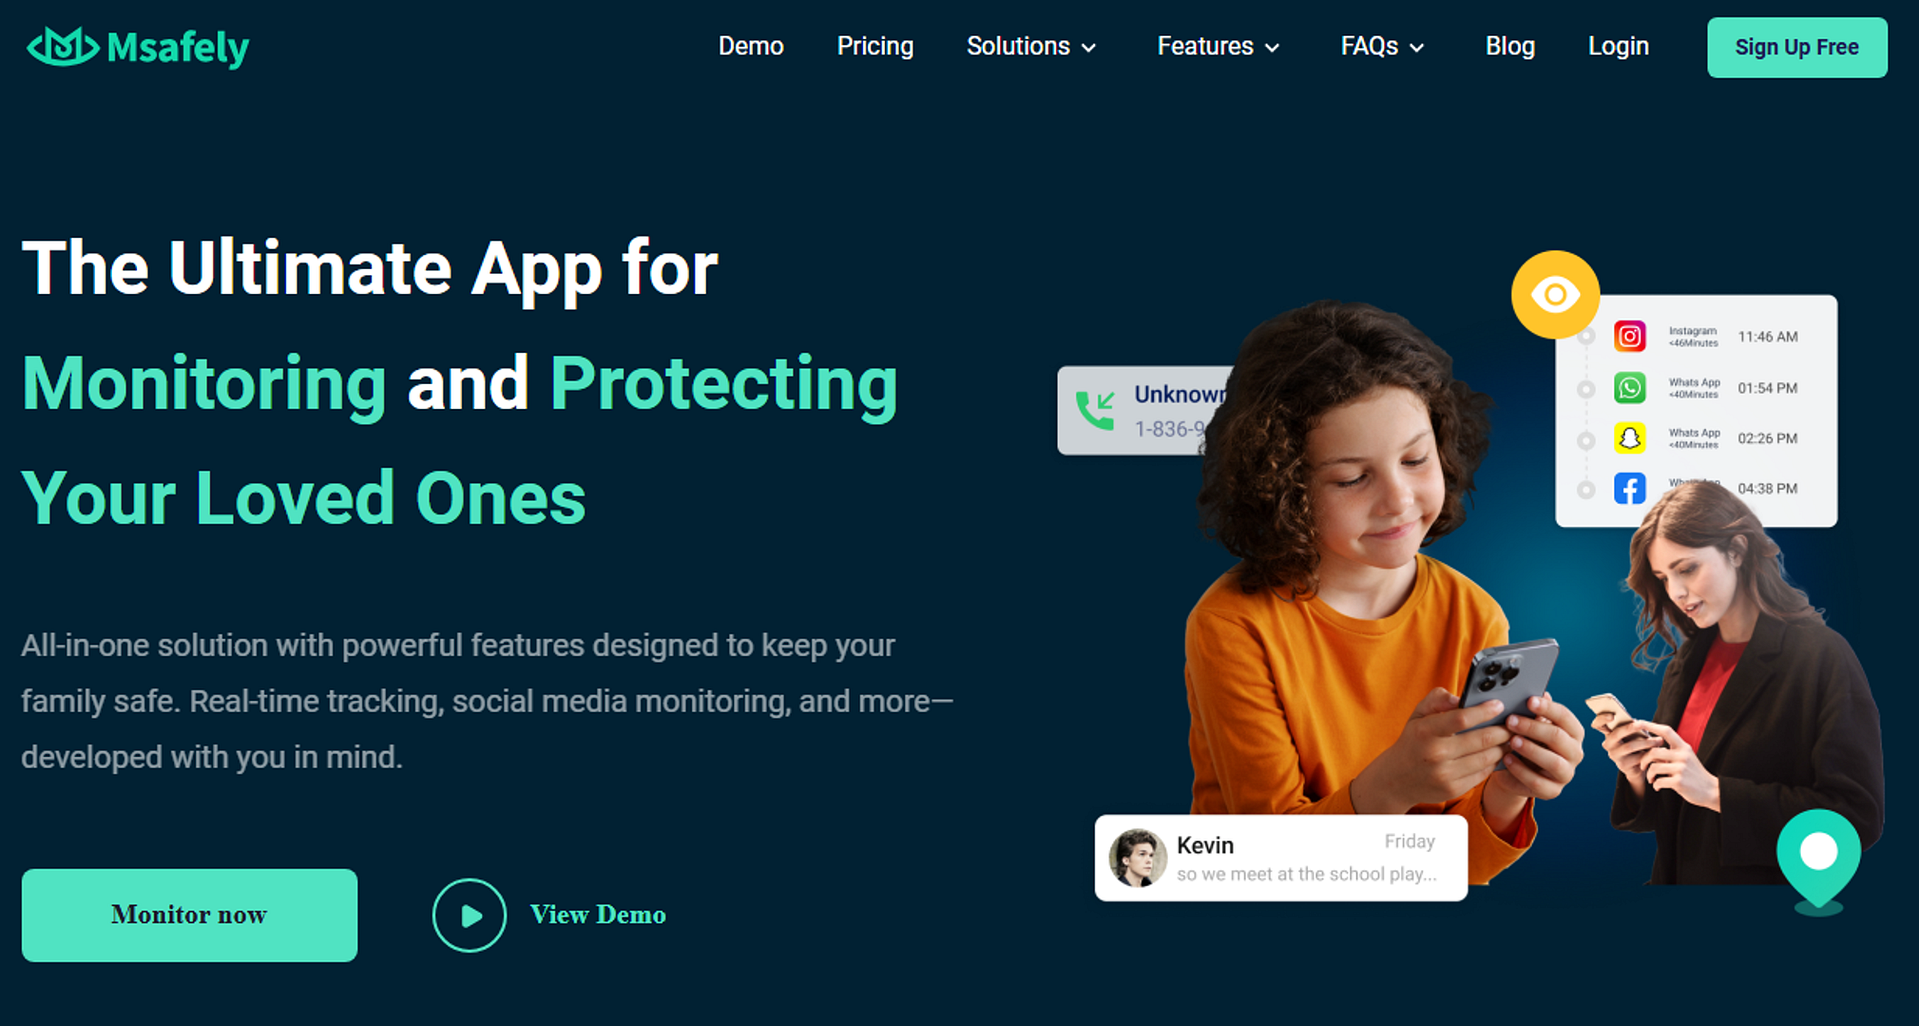Click the Instagram icon in activity list
1920x1026 pixels.
1630,336
